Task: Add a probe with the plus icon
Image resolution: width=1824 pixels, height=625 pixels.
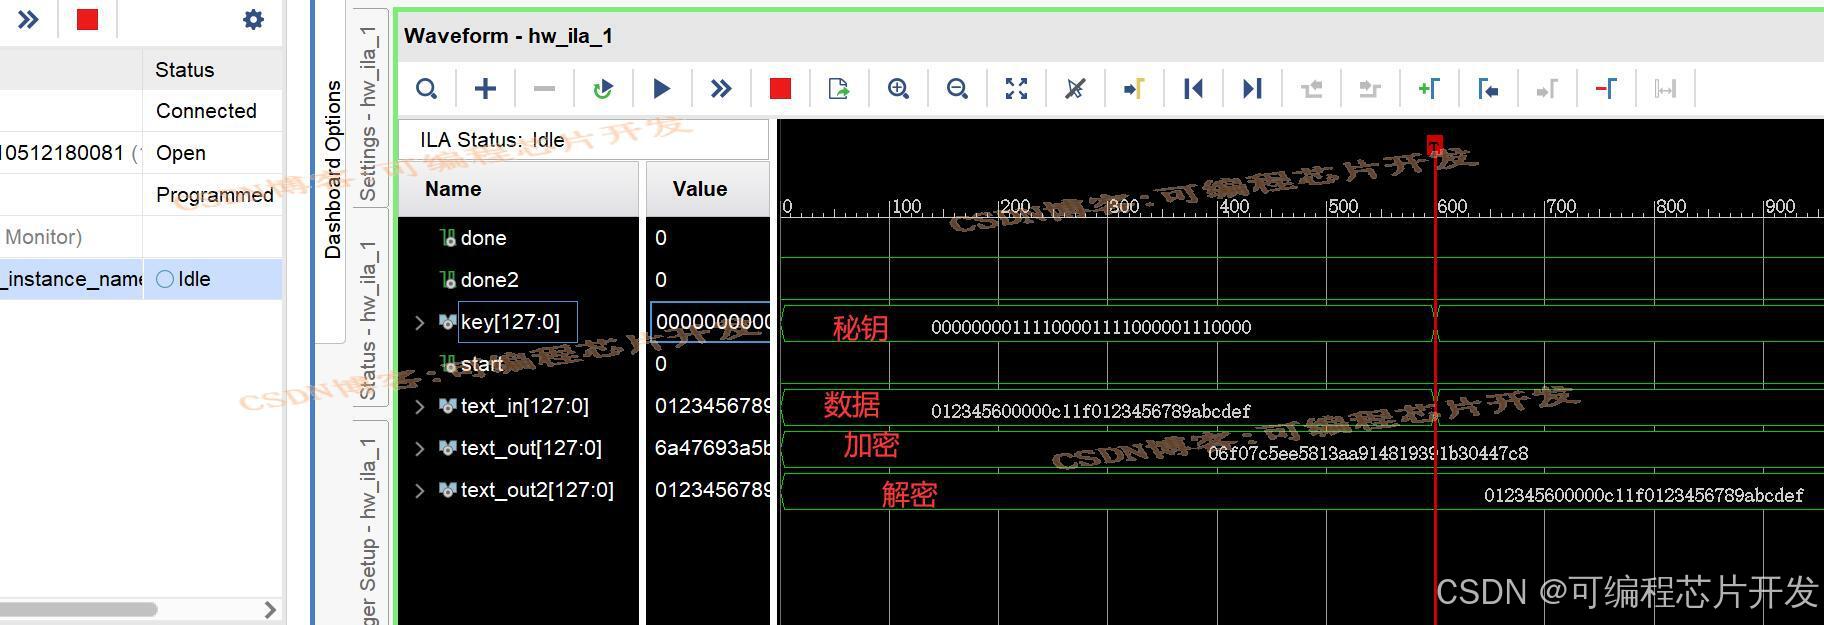Action: coord(485,89)
